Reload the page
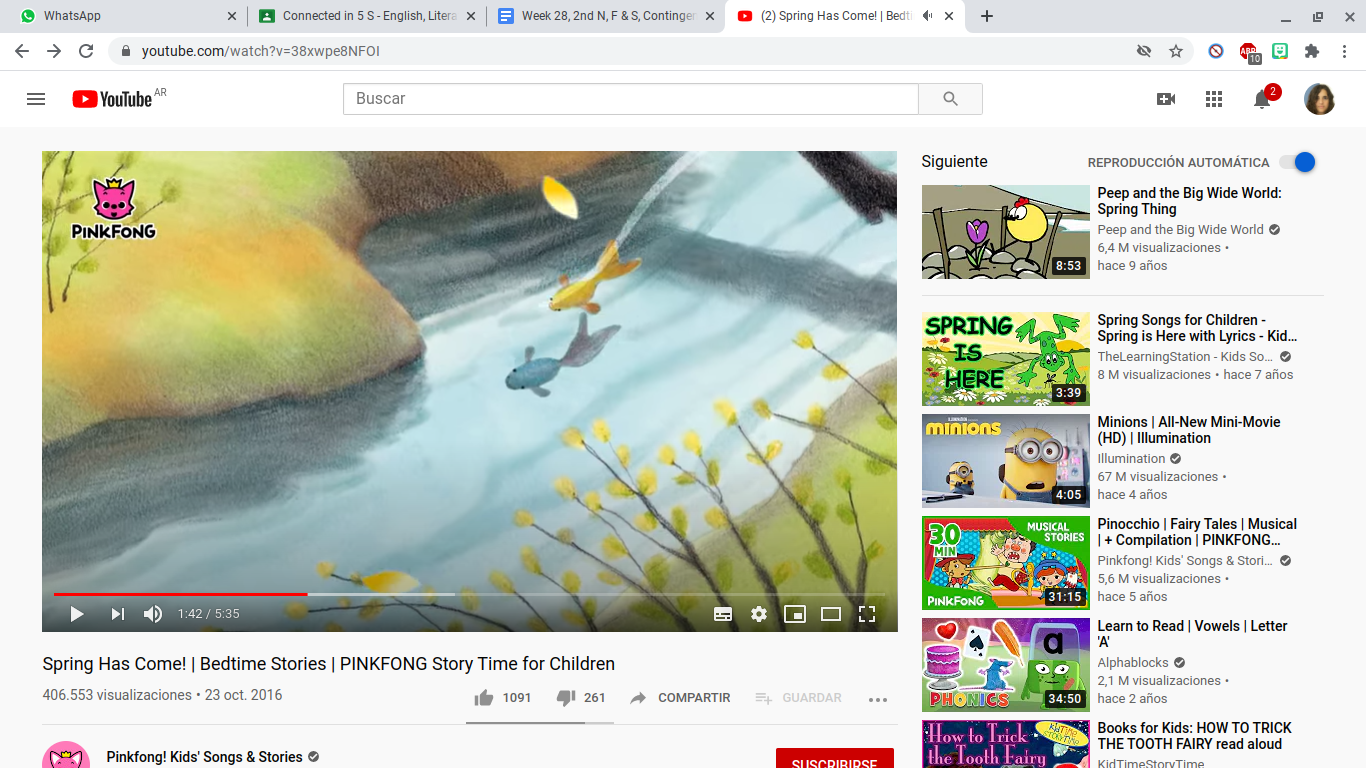This screenshot has width=1366, height=768. pyautogui.click(x=86, y=51)
